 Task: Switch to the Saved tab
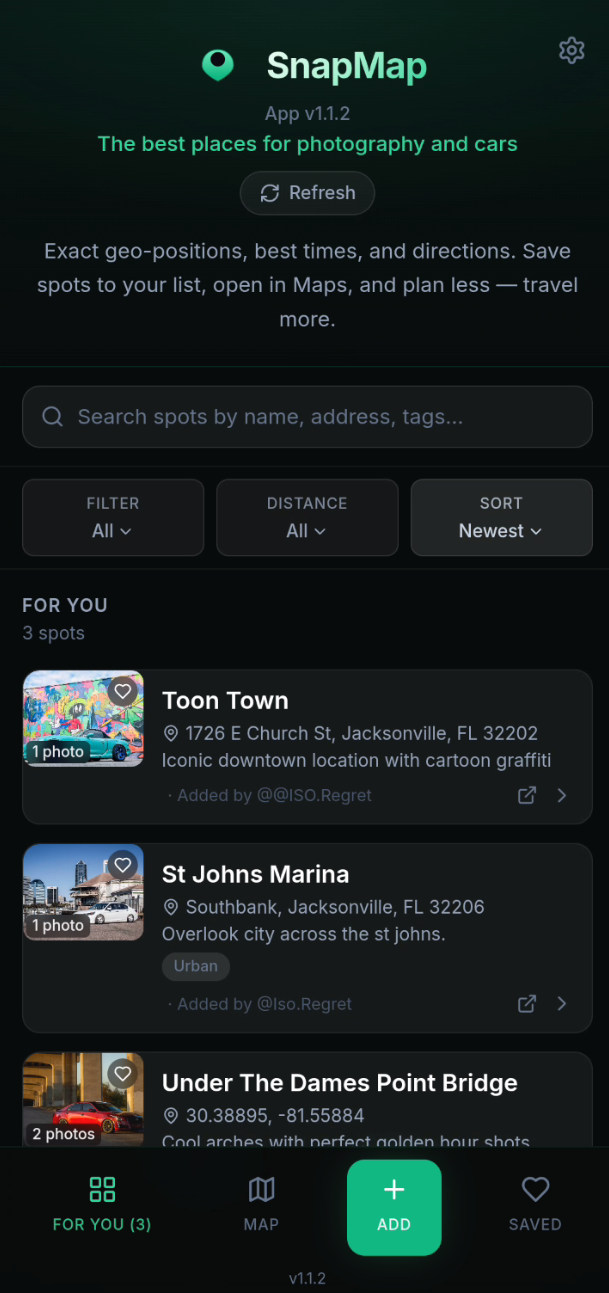535,1207
